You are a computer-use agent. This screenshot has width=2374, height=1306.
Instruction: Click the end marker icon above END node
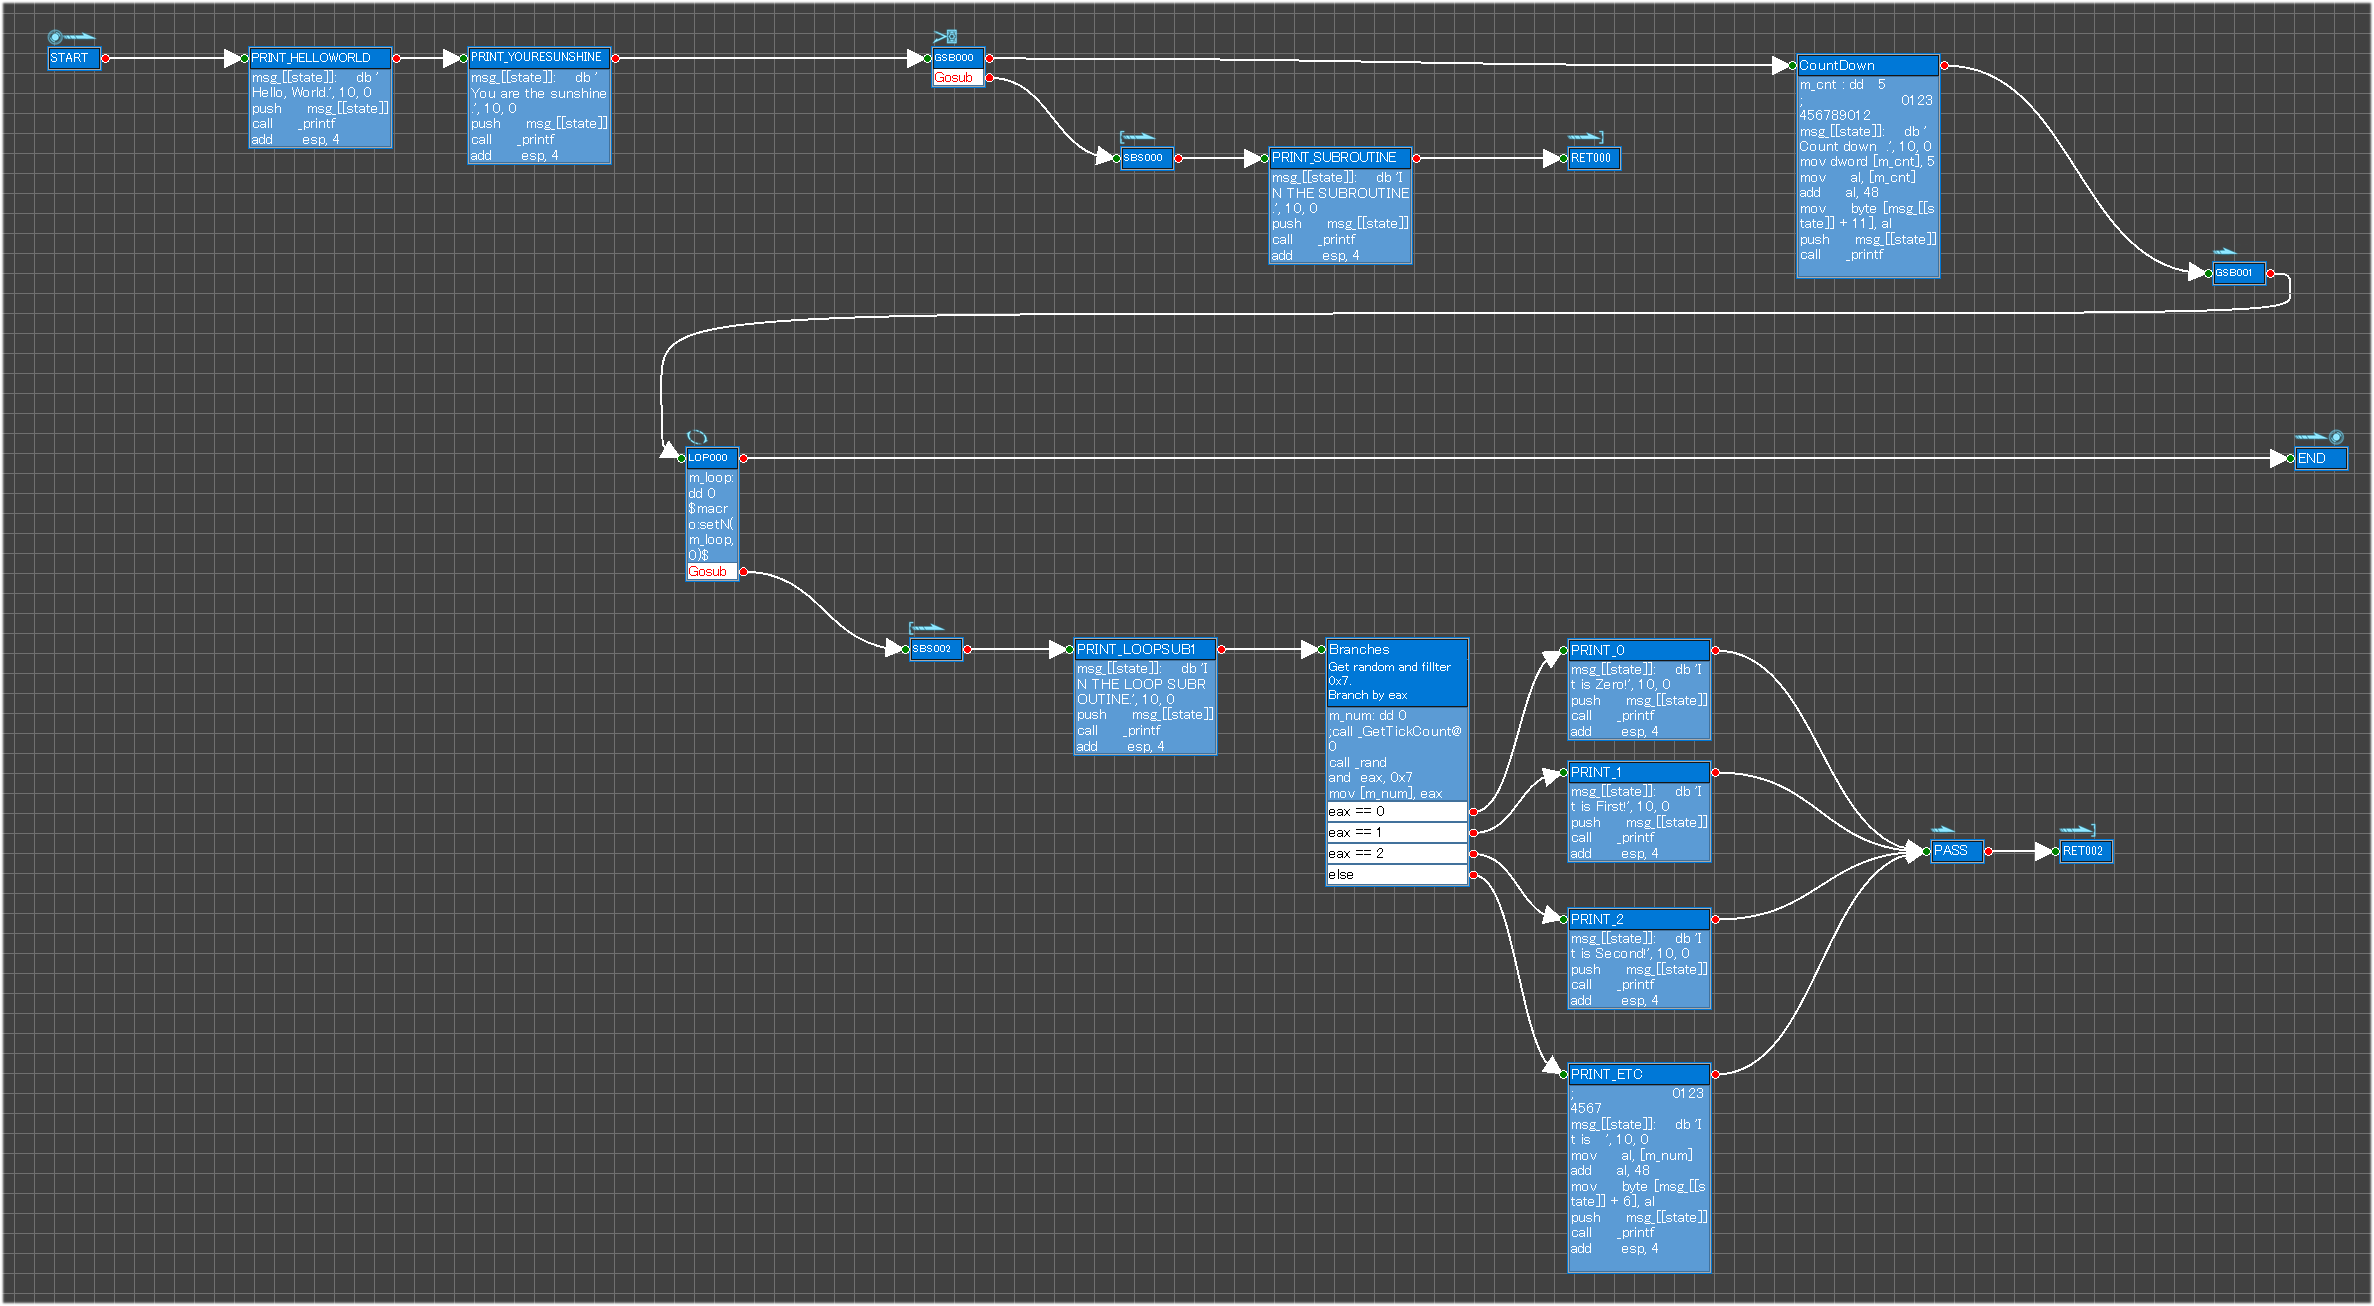click(2318, 437)
